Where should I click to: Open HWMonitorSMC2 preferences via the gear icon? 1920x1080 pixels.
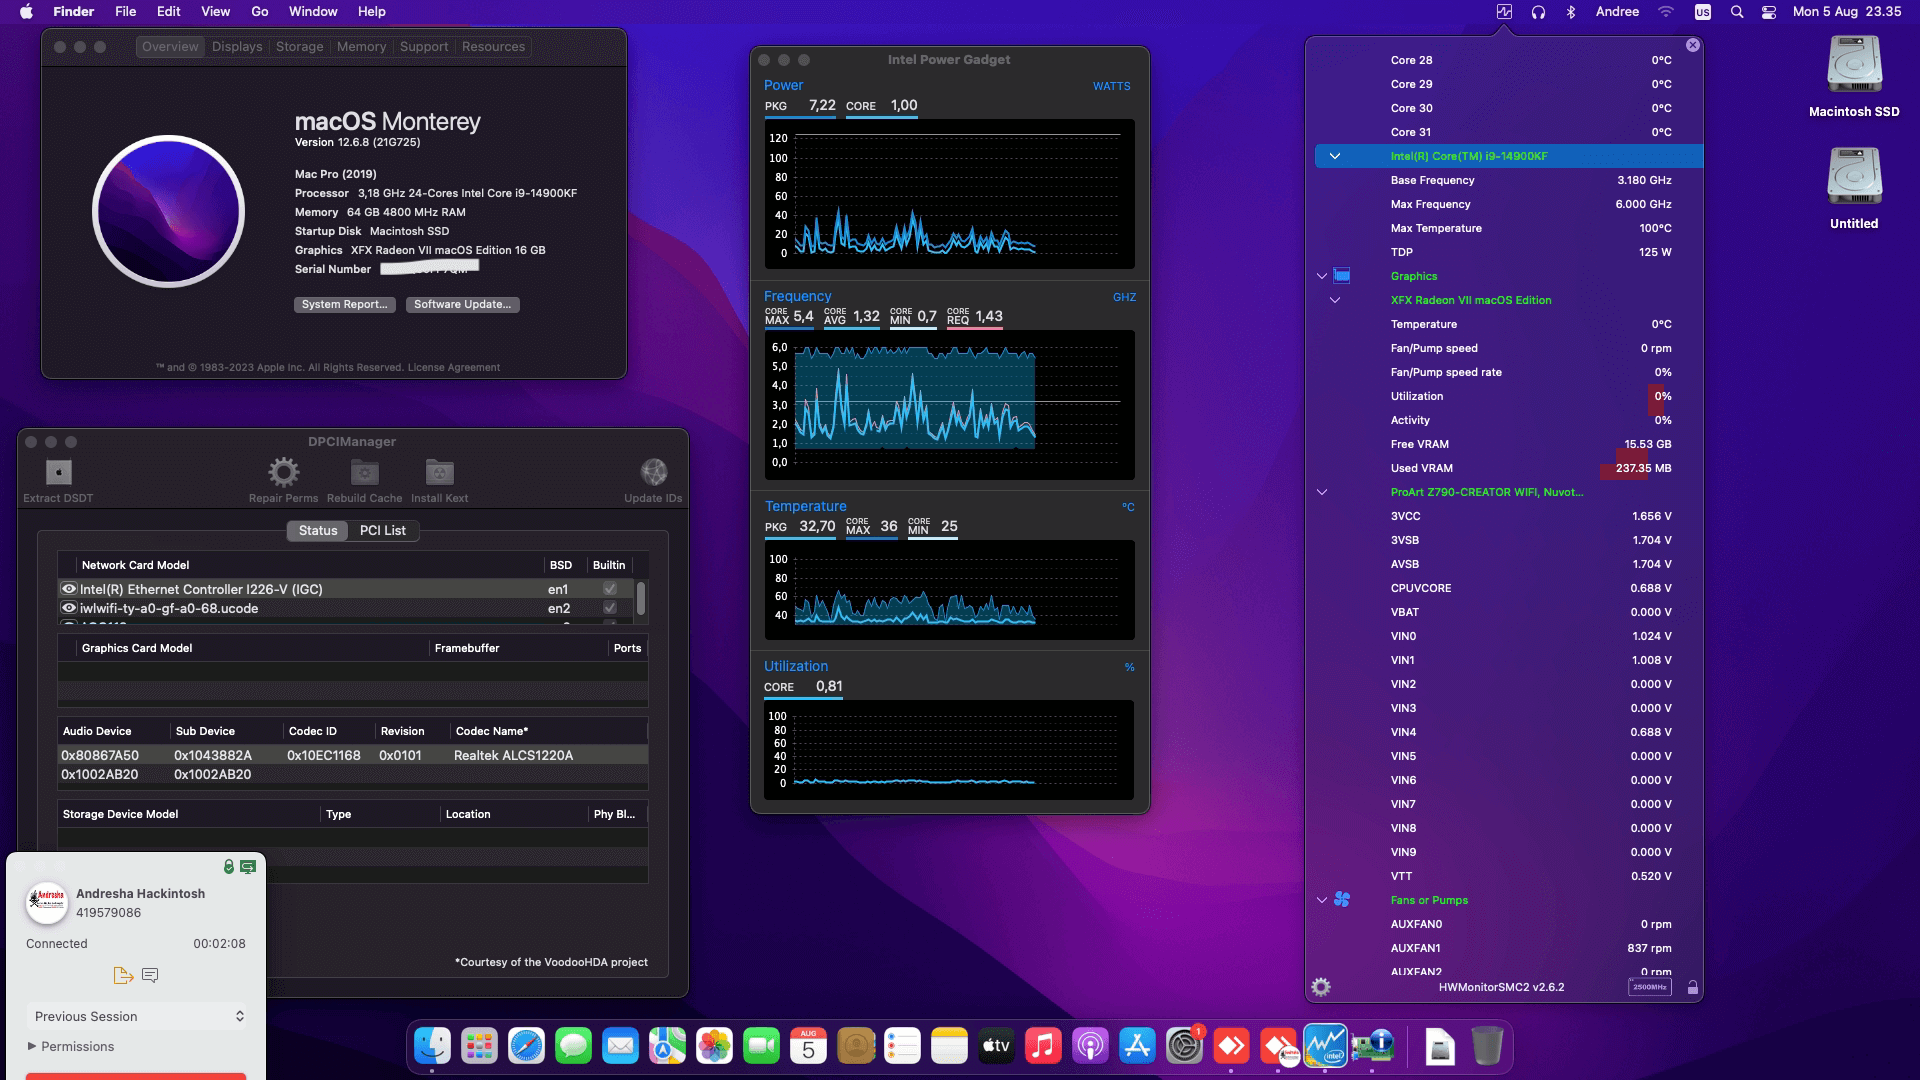coord(1322,987)
